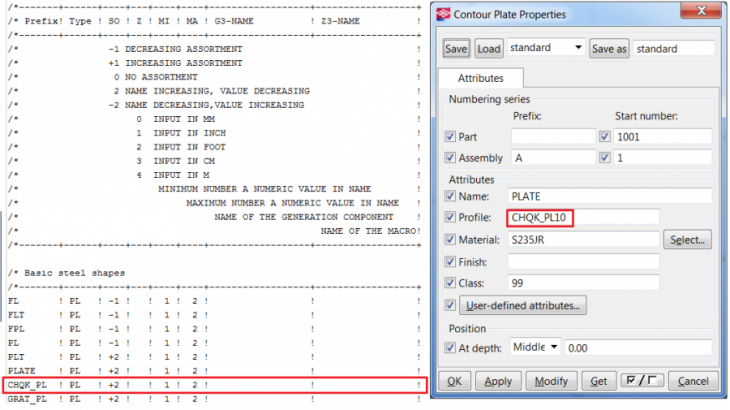Toggle the Part start number checkbox
This screenshot has height=410, width=730.
coord(604,136)
